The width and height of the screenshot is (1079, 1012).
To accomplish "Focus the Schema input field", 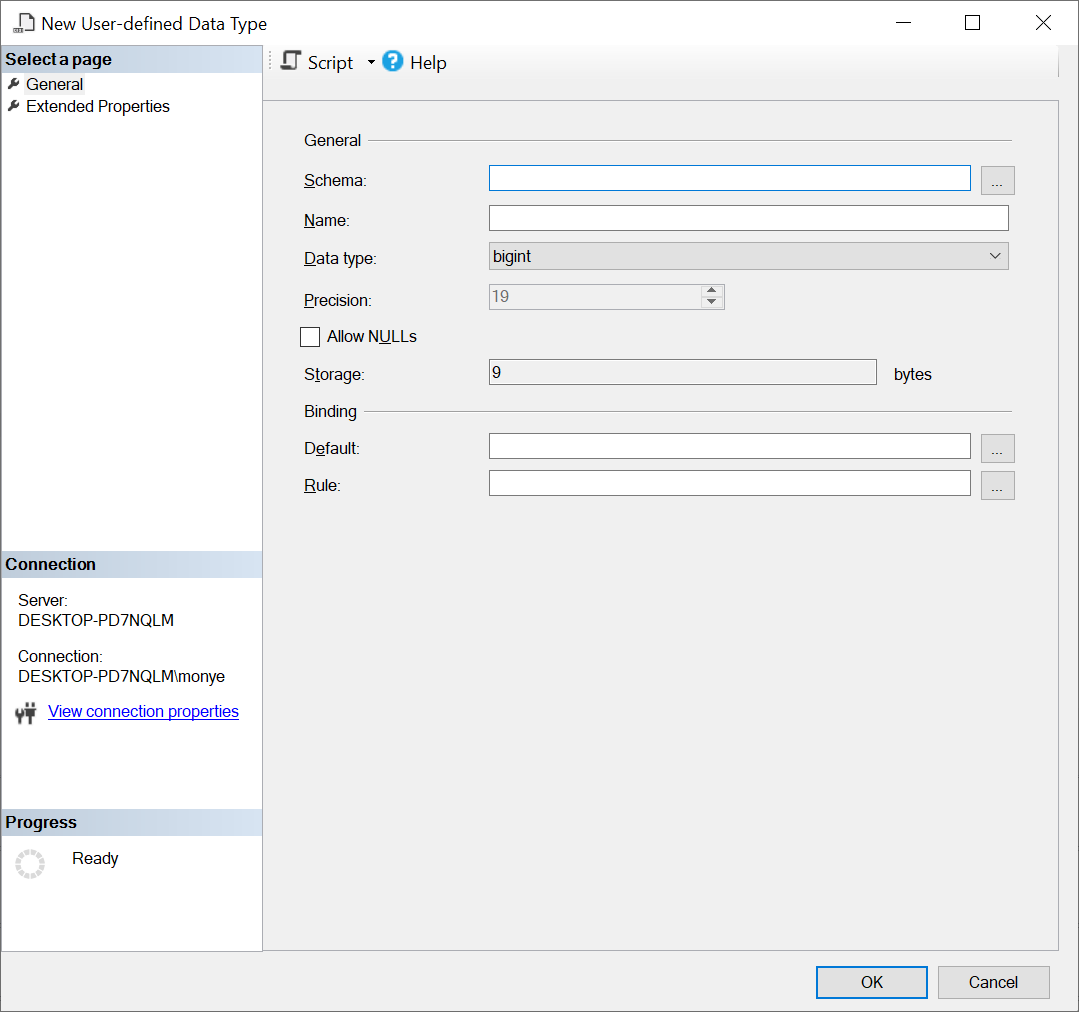I will point(729,178).
